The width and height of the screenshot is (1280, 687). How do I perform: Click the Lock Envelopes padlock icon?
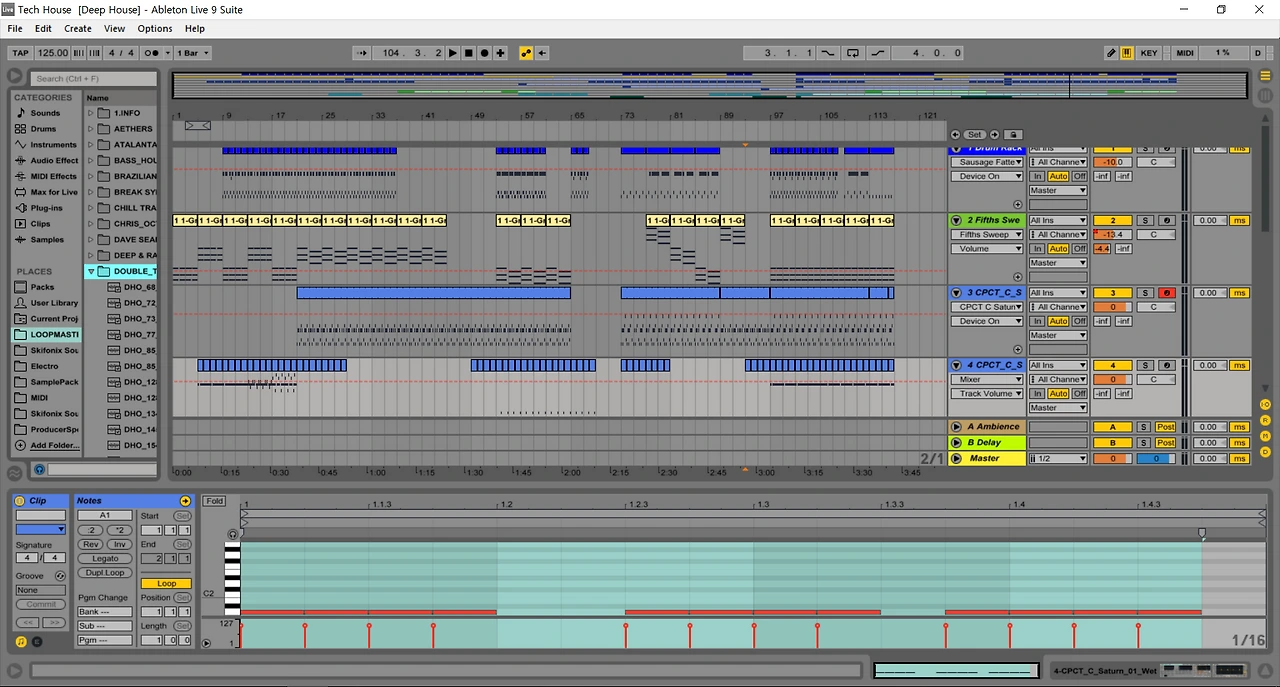(x=1012, y=134)
